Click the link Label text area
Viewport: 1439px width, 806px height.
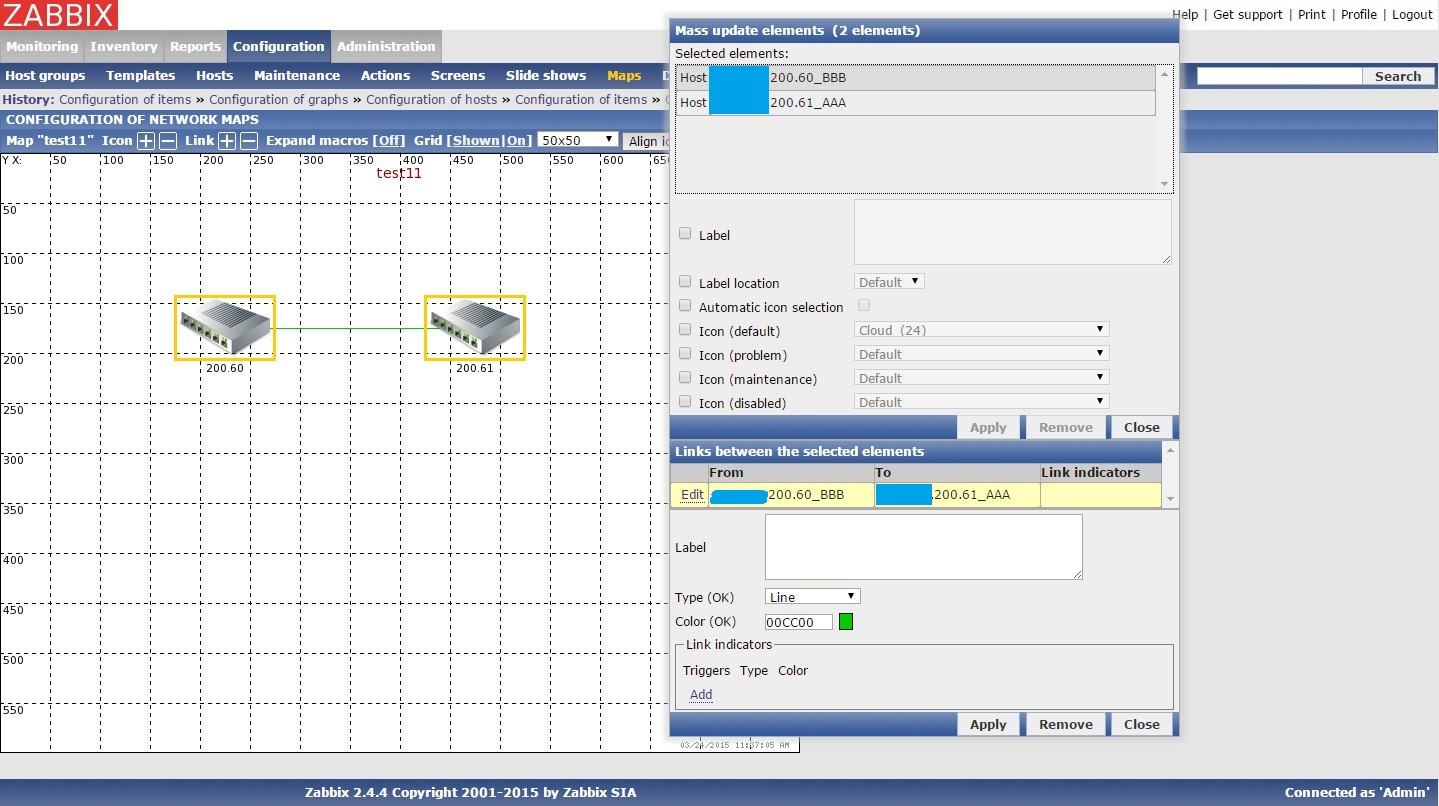pos(924,547)
